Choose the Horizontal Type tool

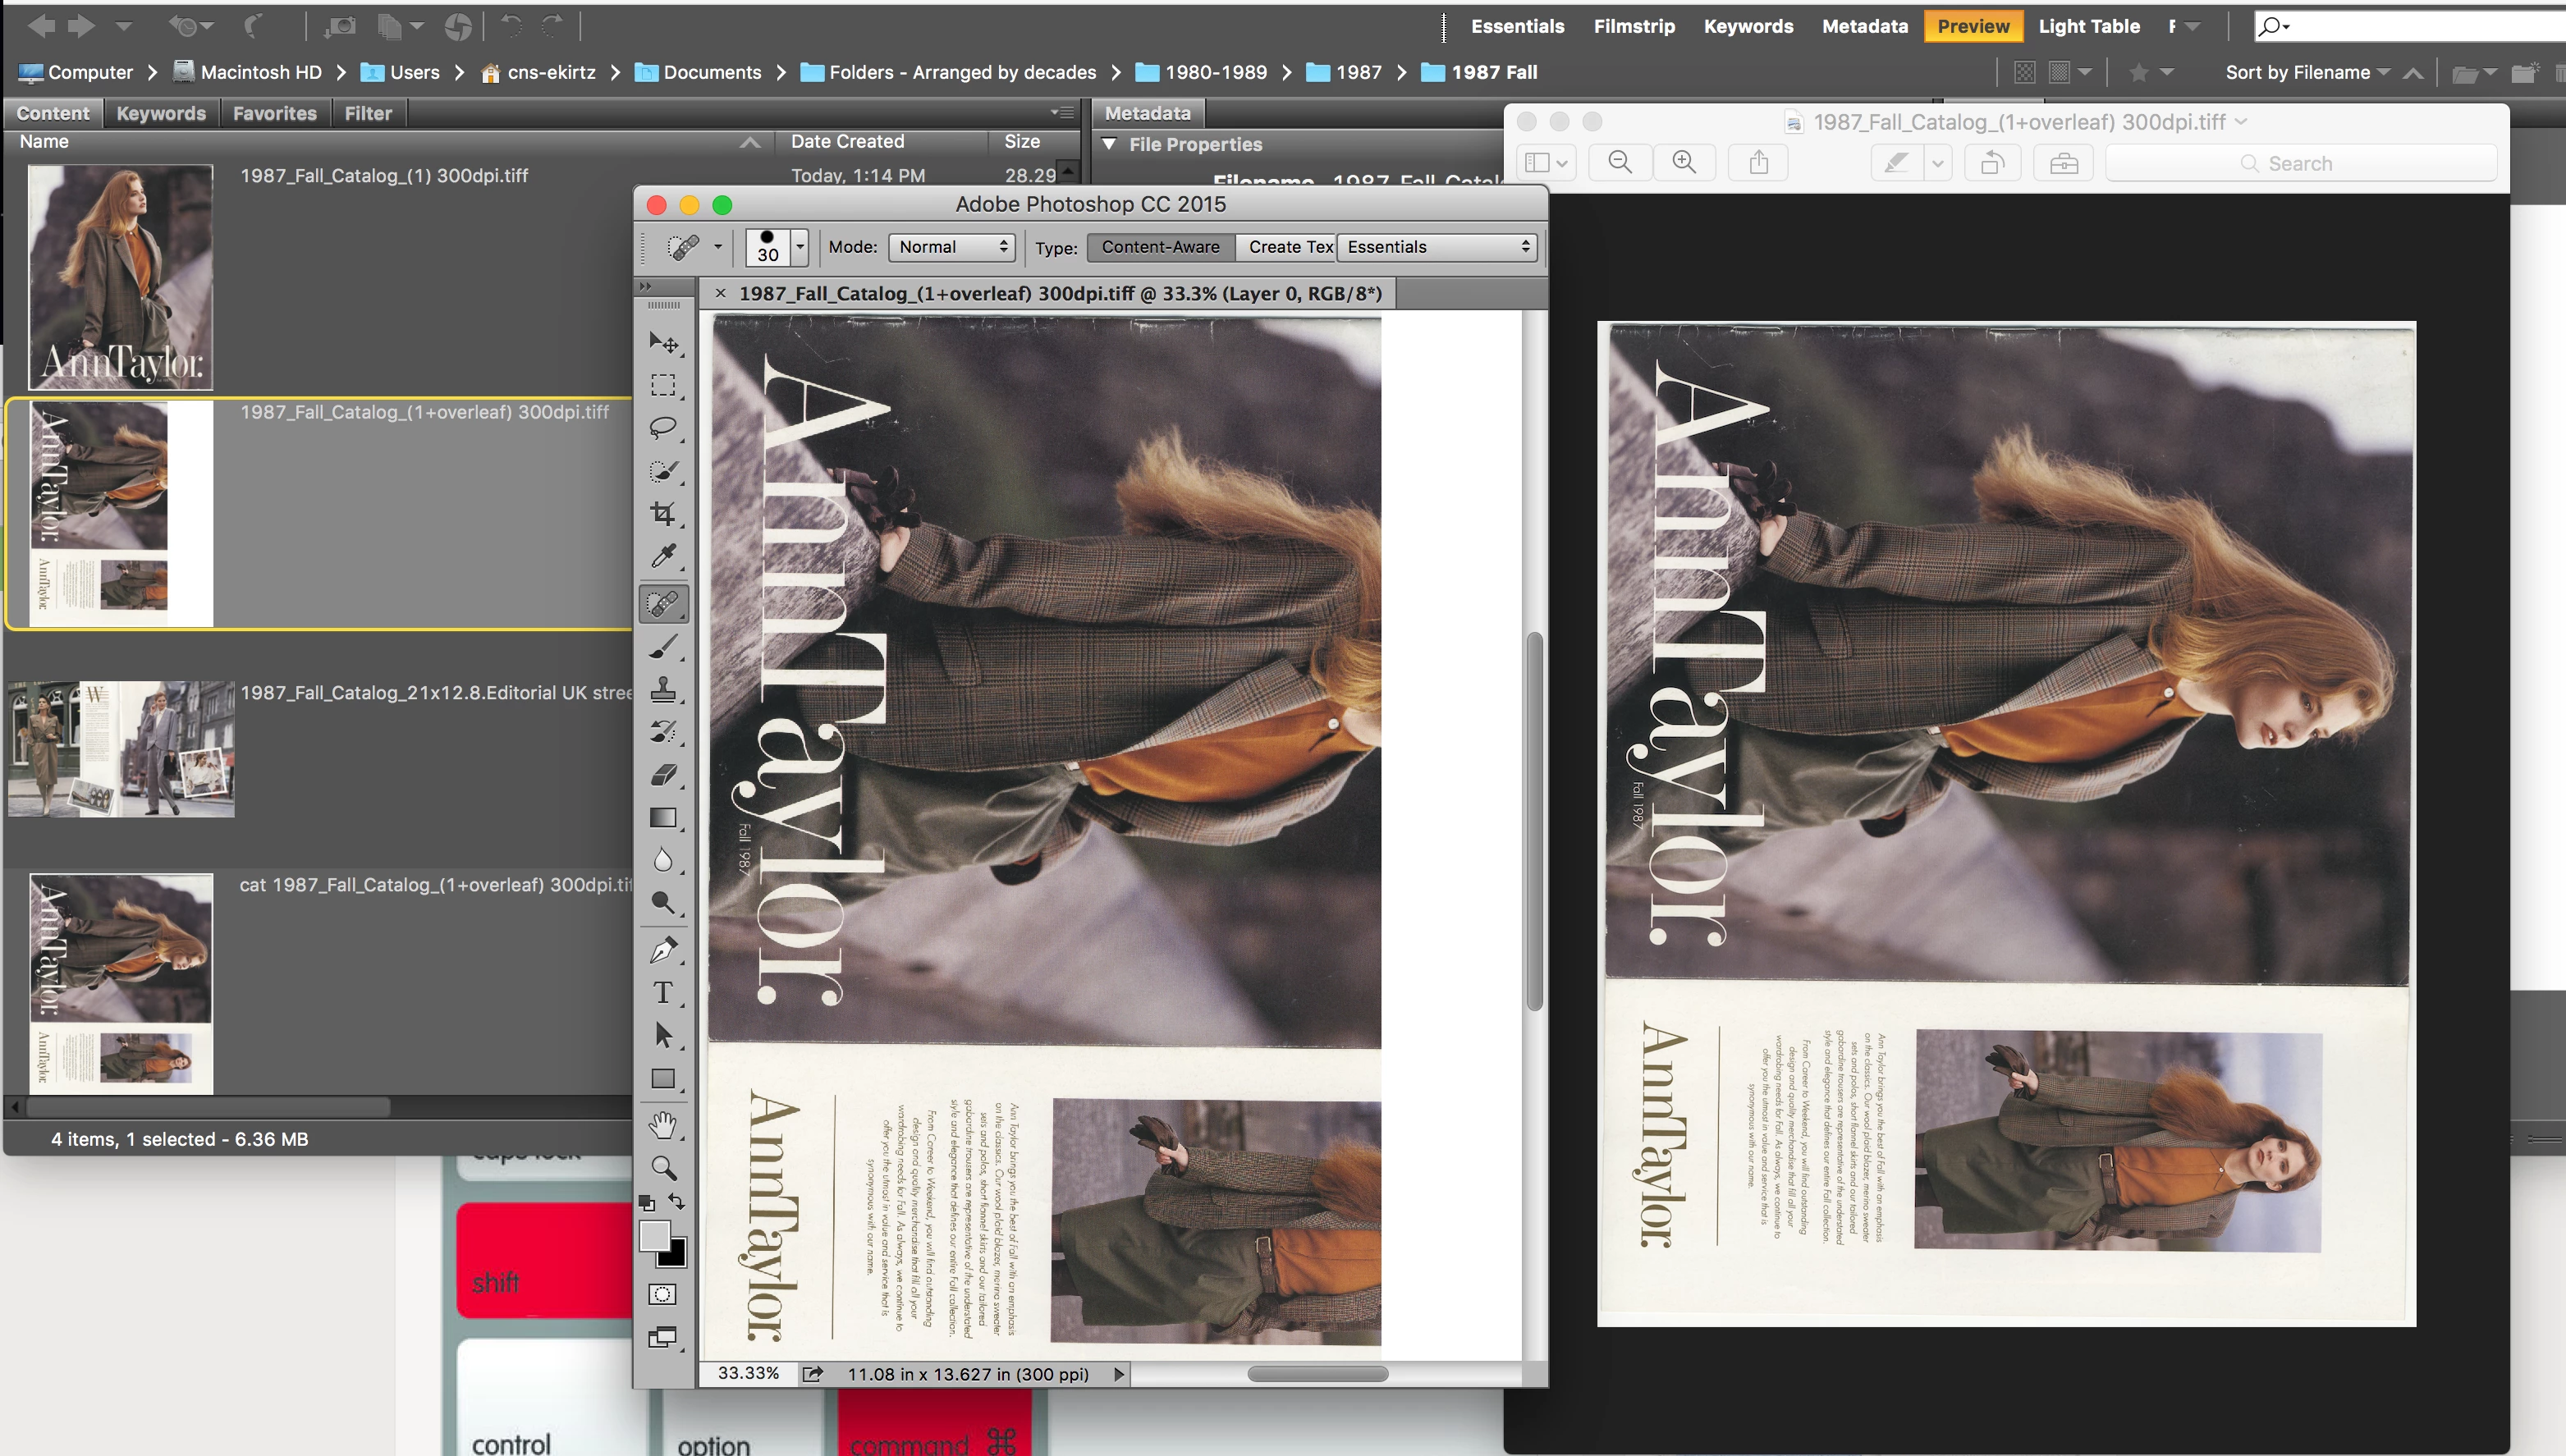click(663, 992)
